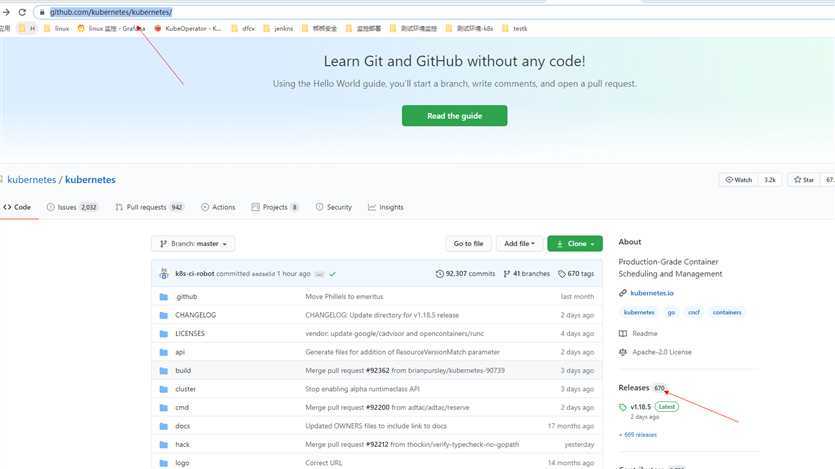
Task: Open the .github folder
Action: point(186,297)
